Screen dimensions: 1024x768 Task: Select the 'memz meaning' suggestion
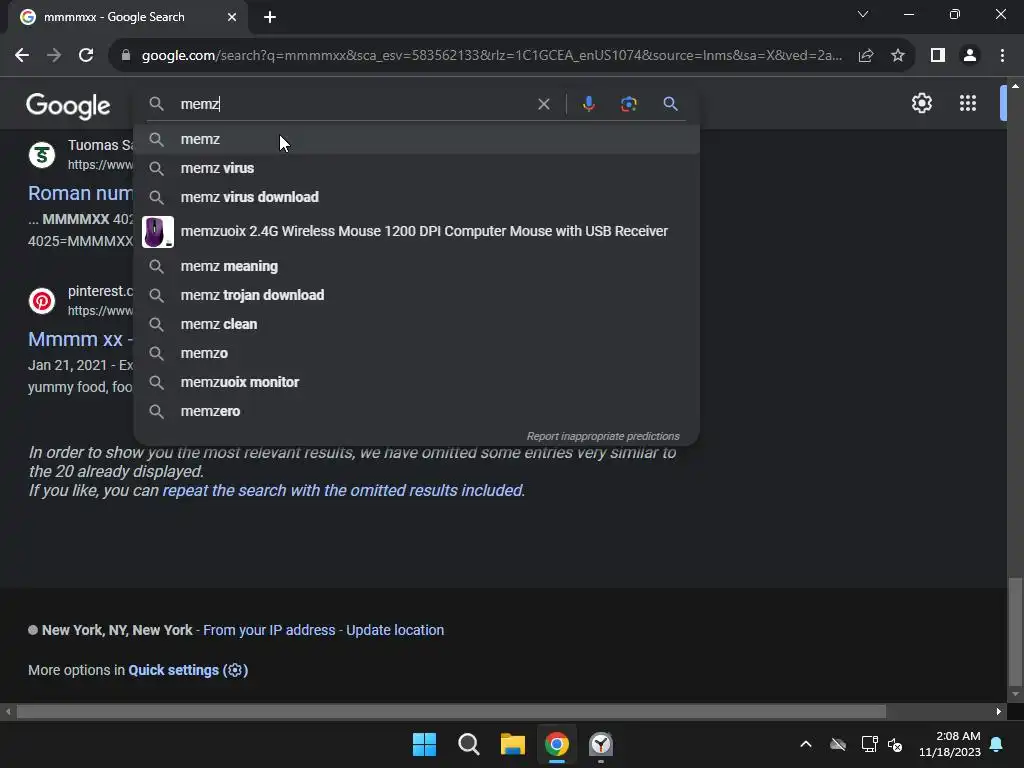pos(417,266)
